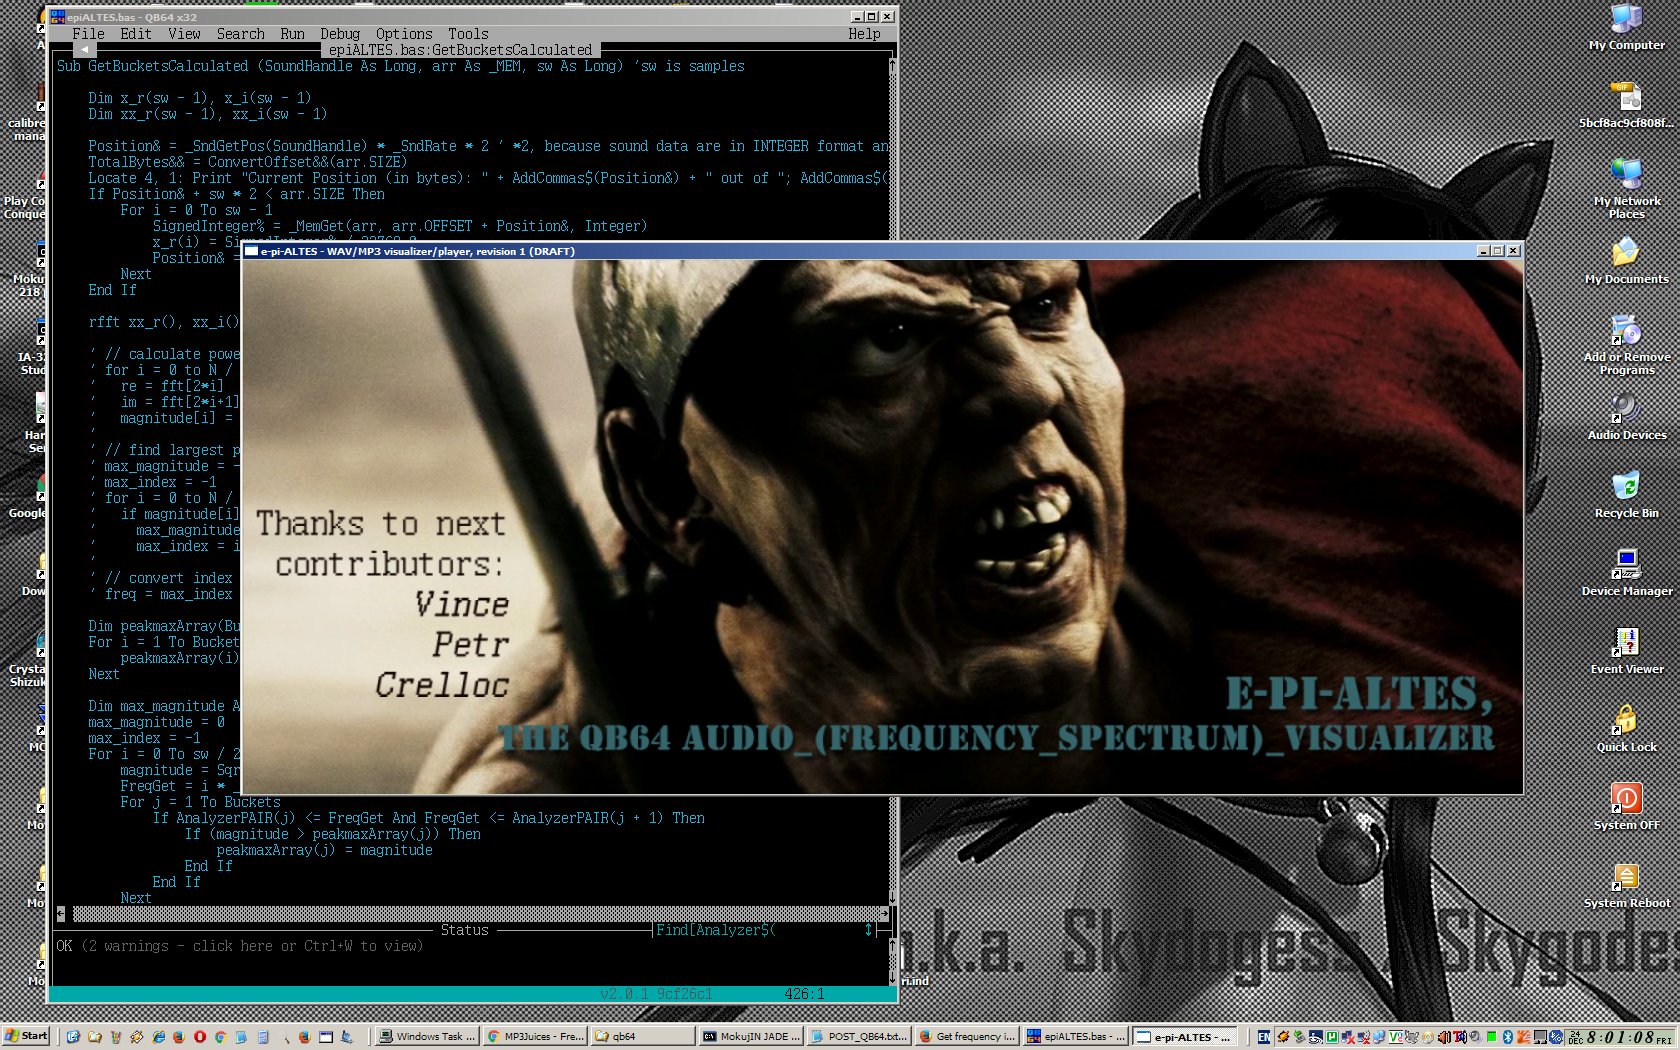
Task: Open My Computer desktop icon
Action: [x=1626, y=27]
